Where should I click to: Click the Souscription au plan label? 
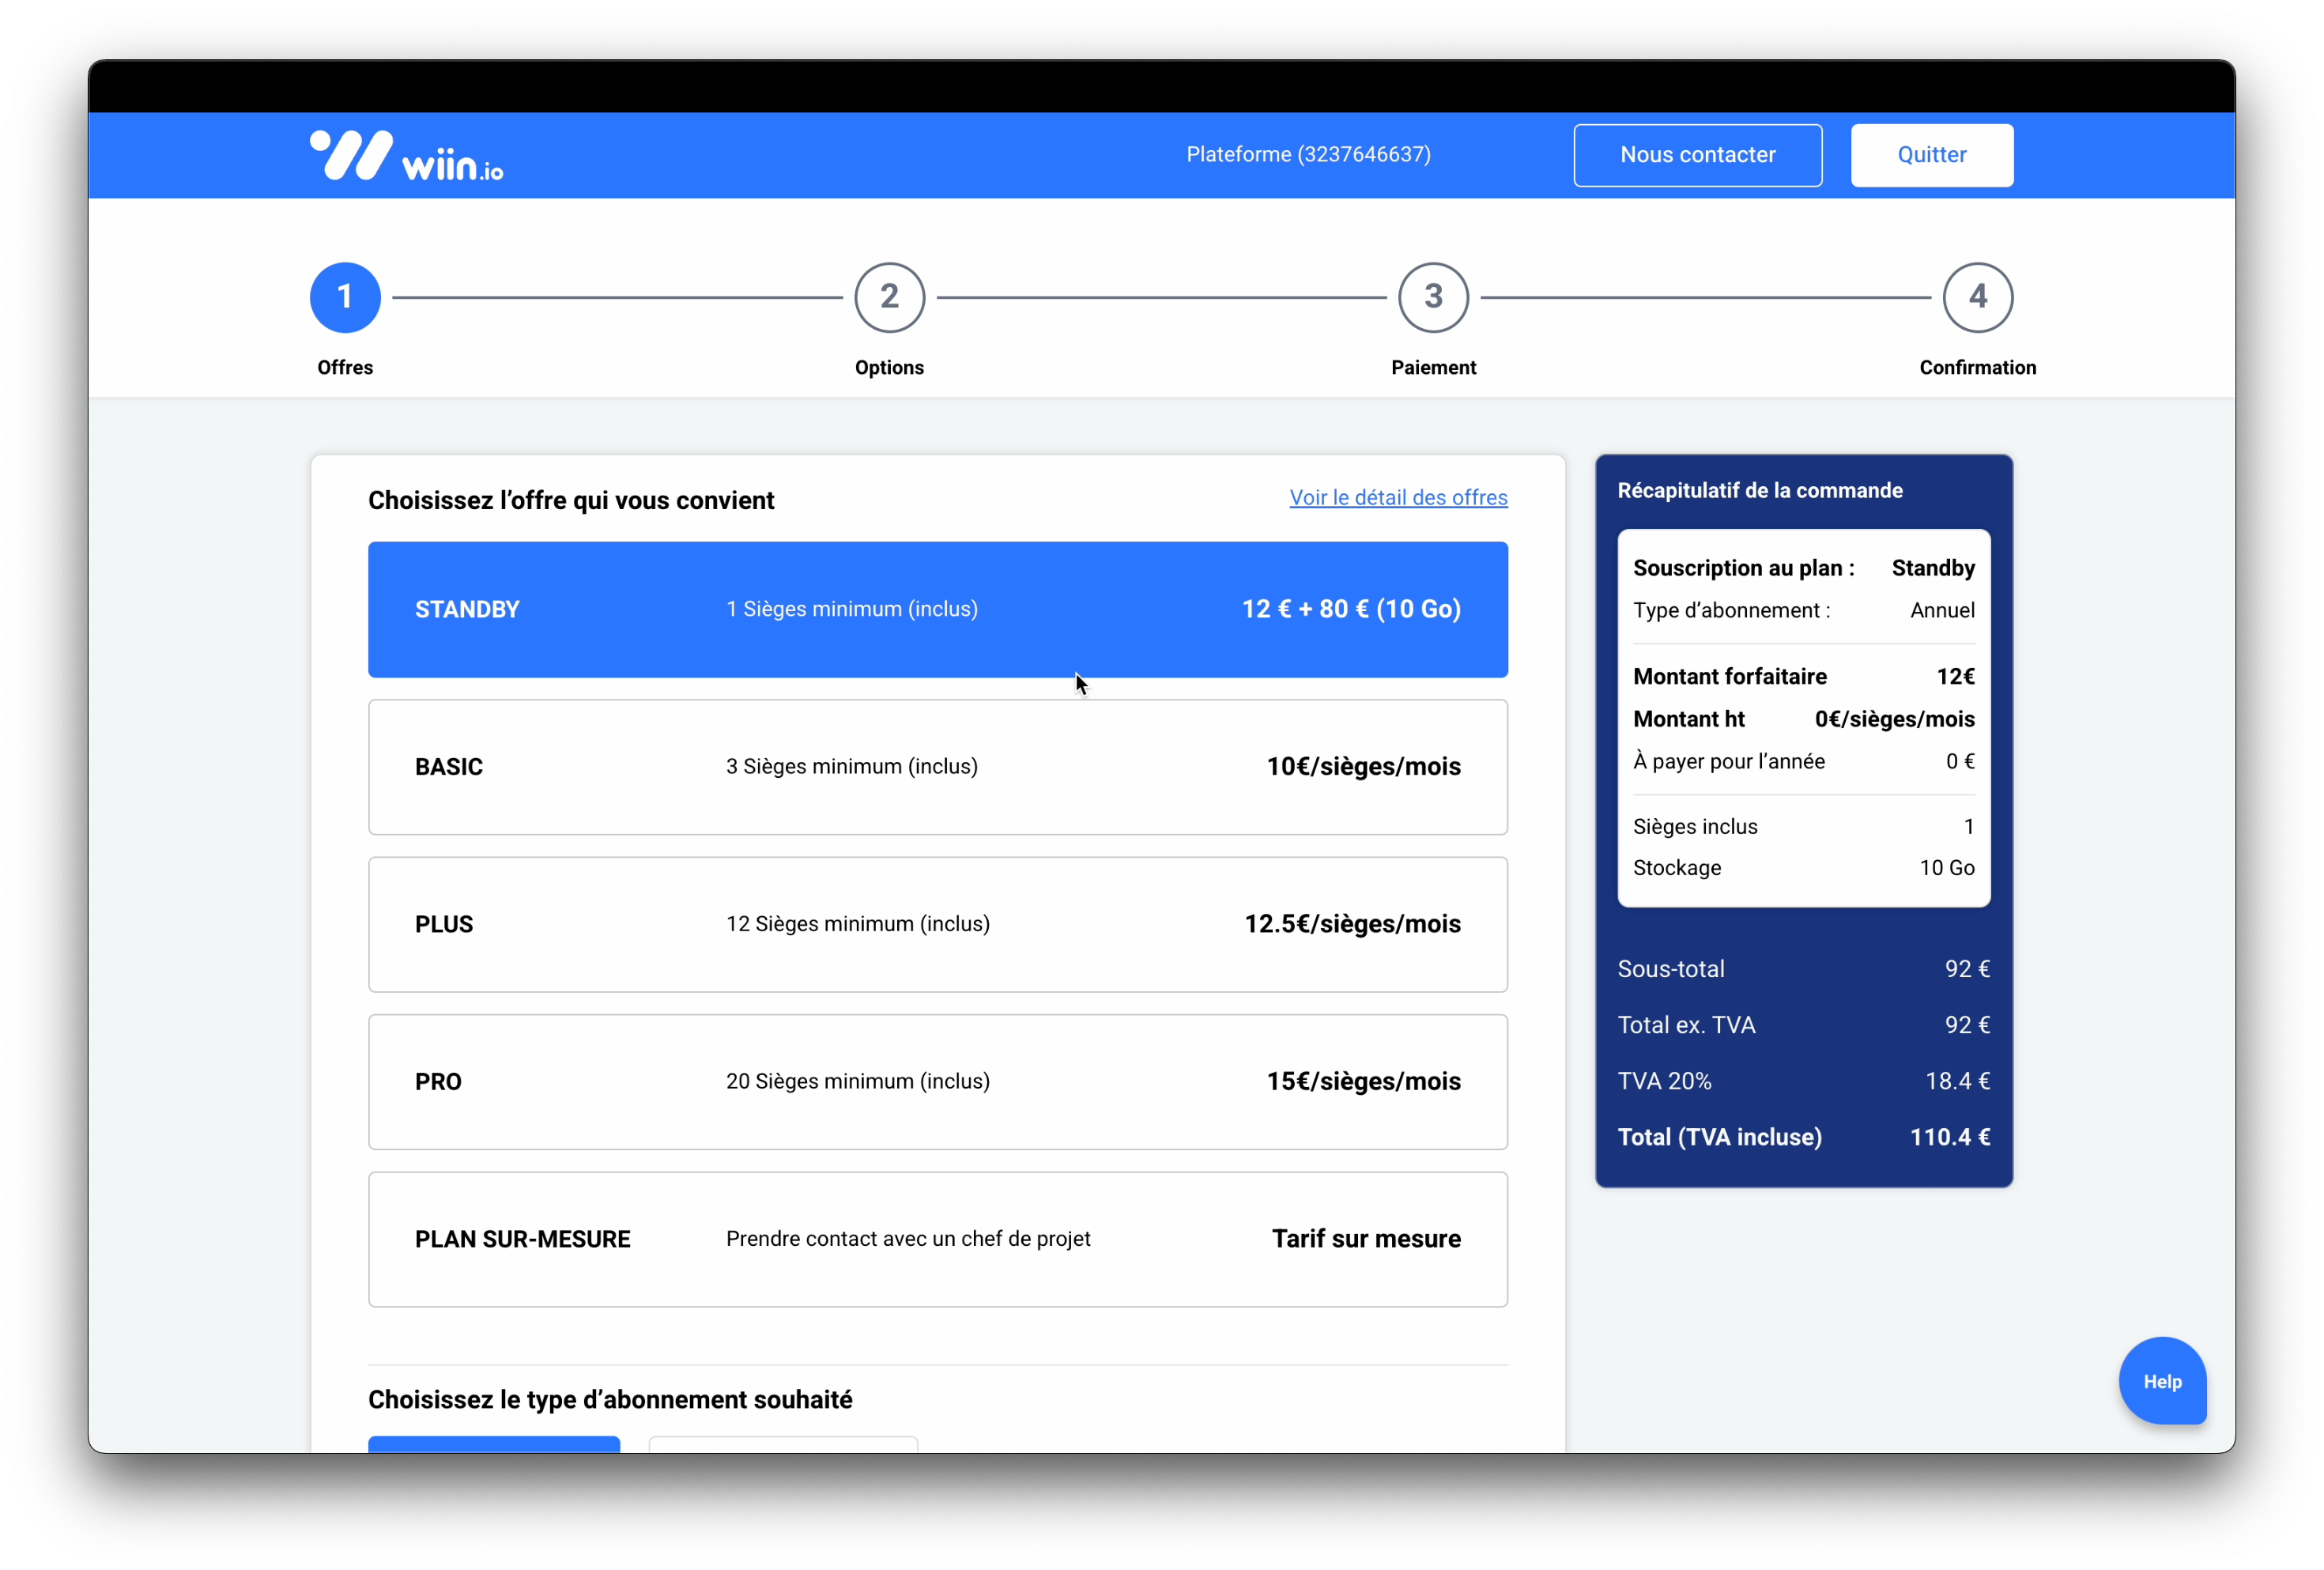[x=1743, y=568]
